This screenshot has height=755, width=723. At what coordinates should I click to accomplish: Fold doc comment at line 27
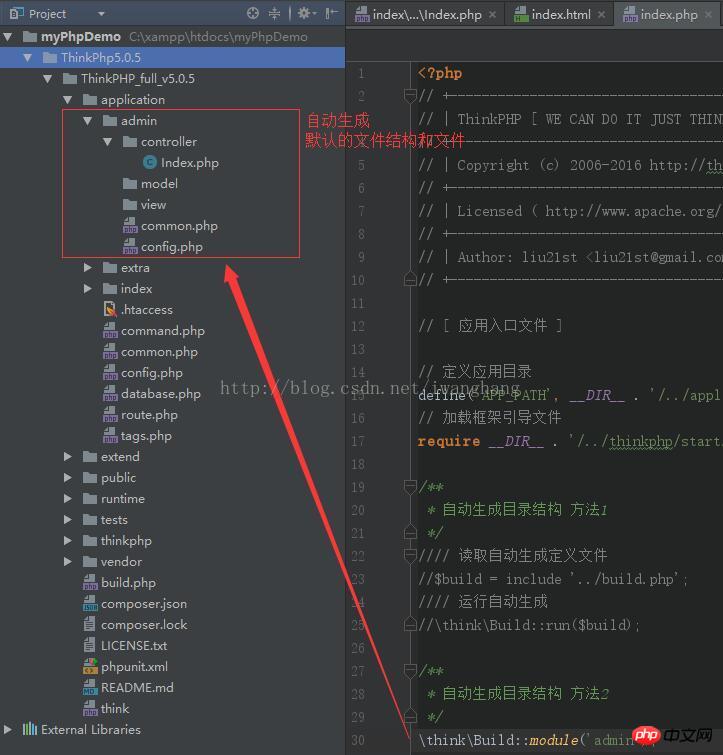click(x=410, y=670)
